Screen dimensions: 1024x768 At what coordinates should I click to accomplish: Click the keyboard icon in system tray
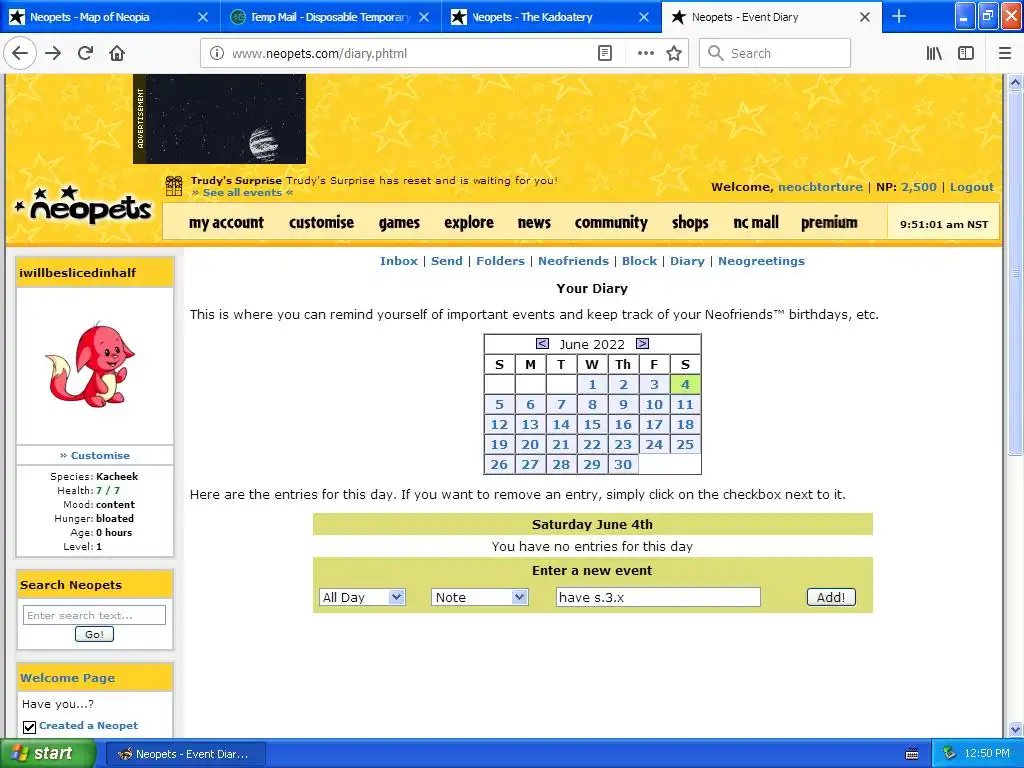(912, 754)
